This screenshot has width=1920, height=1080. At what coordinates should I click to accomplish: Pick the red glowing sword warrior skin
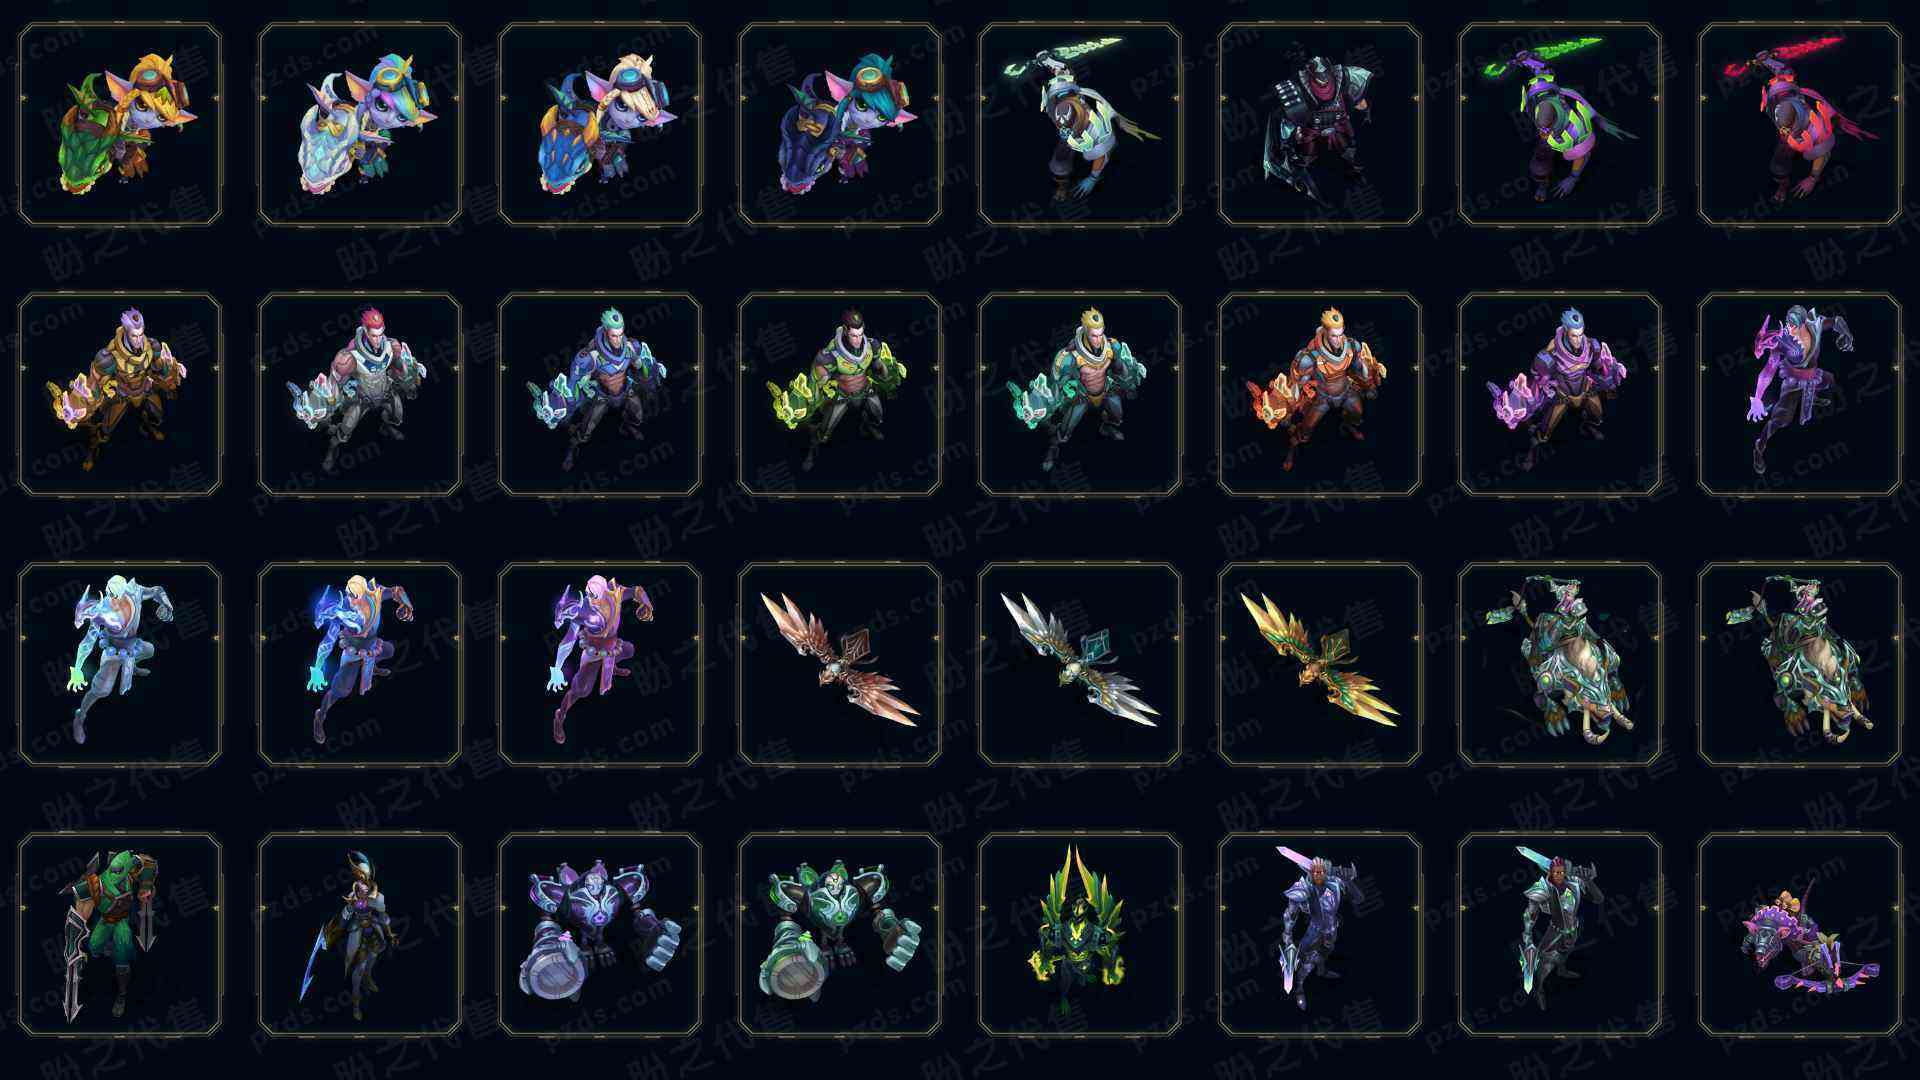[1800, 124]
